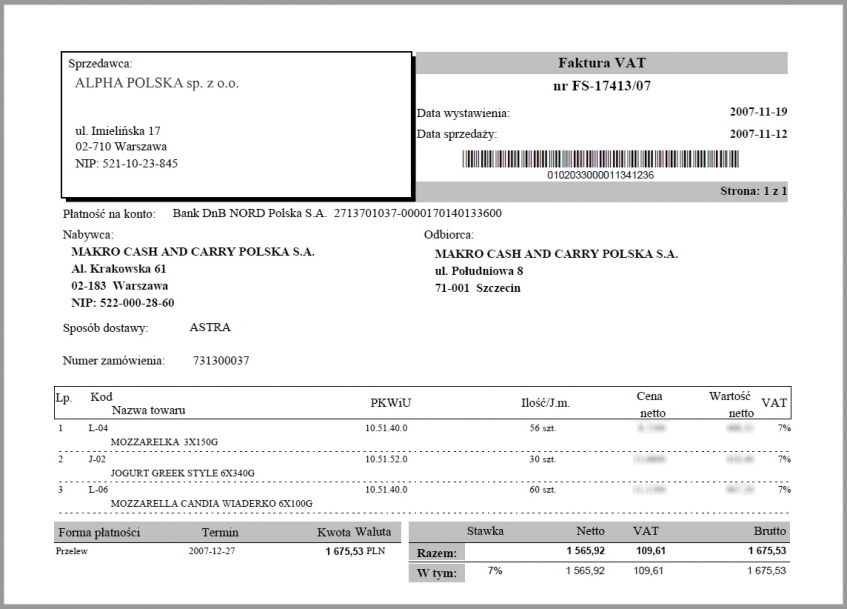Click the Forma płatności header
The height and width of the screenshot is (609, 847).
tap(99, 533)
